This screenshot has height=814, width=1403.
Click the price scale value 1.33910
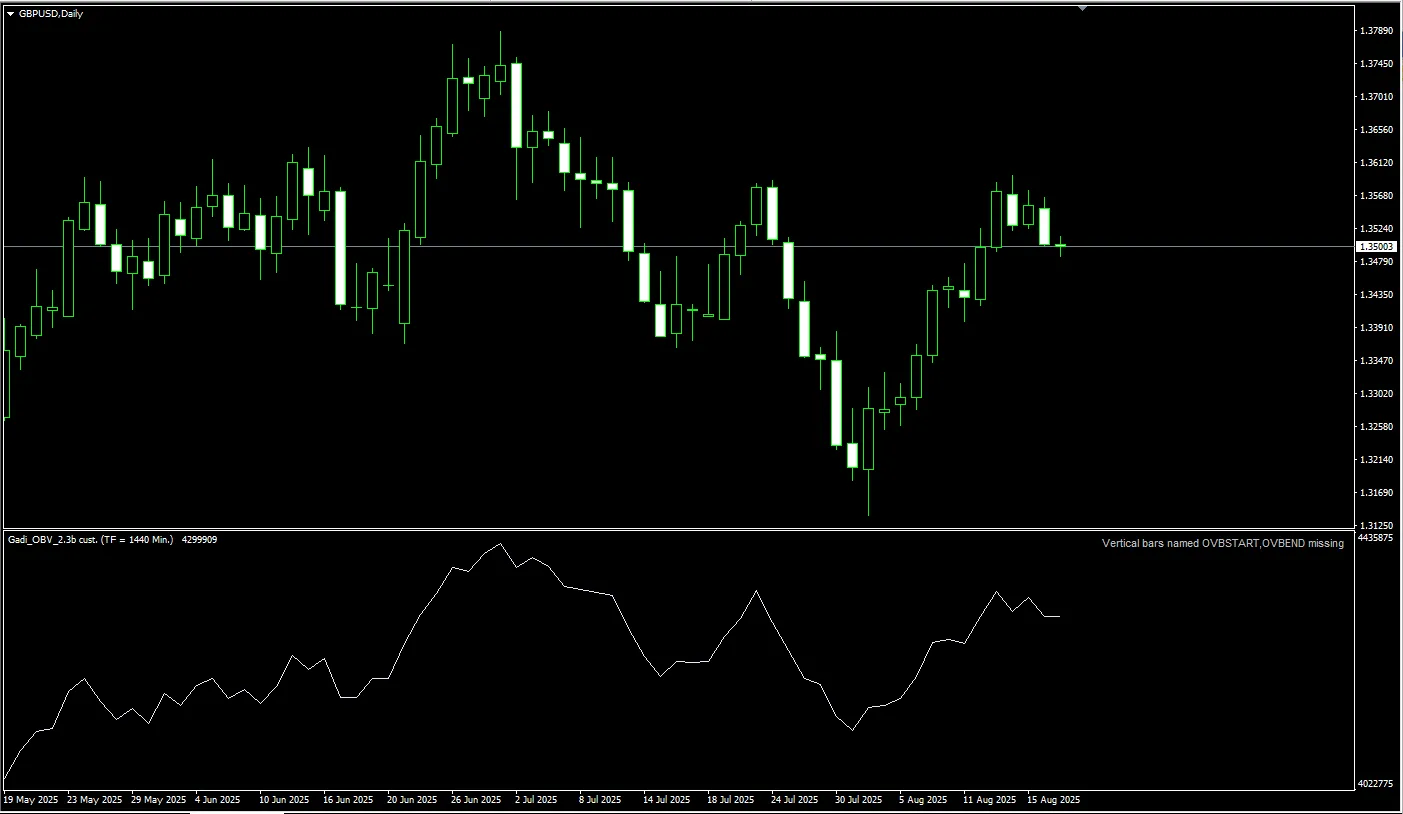(1378, 328)
